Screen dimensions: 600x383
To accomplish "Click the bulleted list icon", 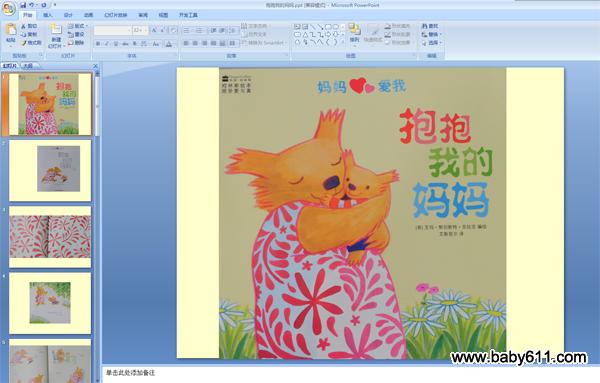I will tap(187, 30).
